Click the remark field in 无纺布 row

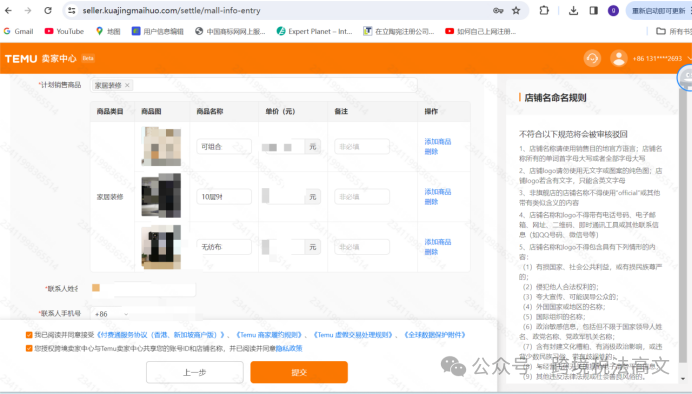click(362, 247)
